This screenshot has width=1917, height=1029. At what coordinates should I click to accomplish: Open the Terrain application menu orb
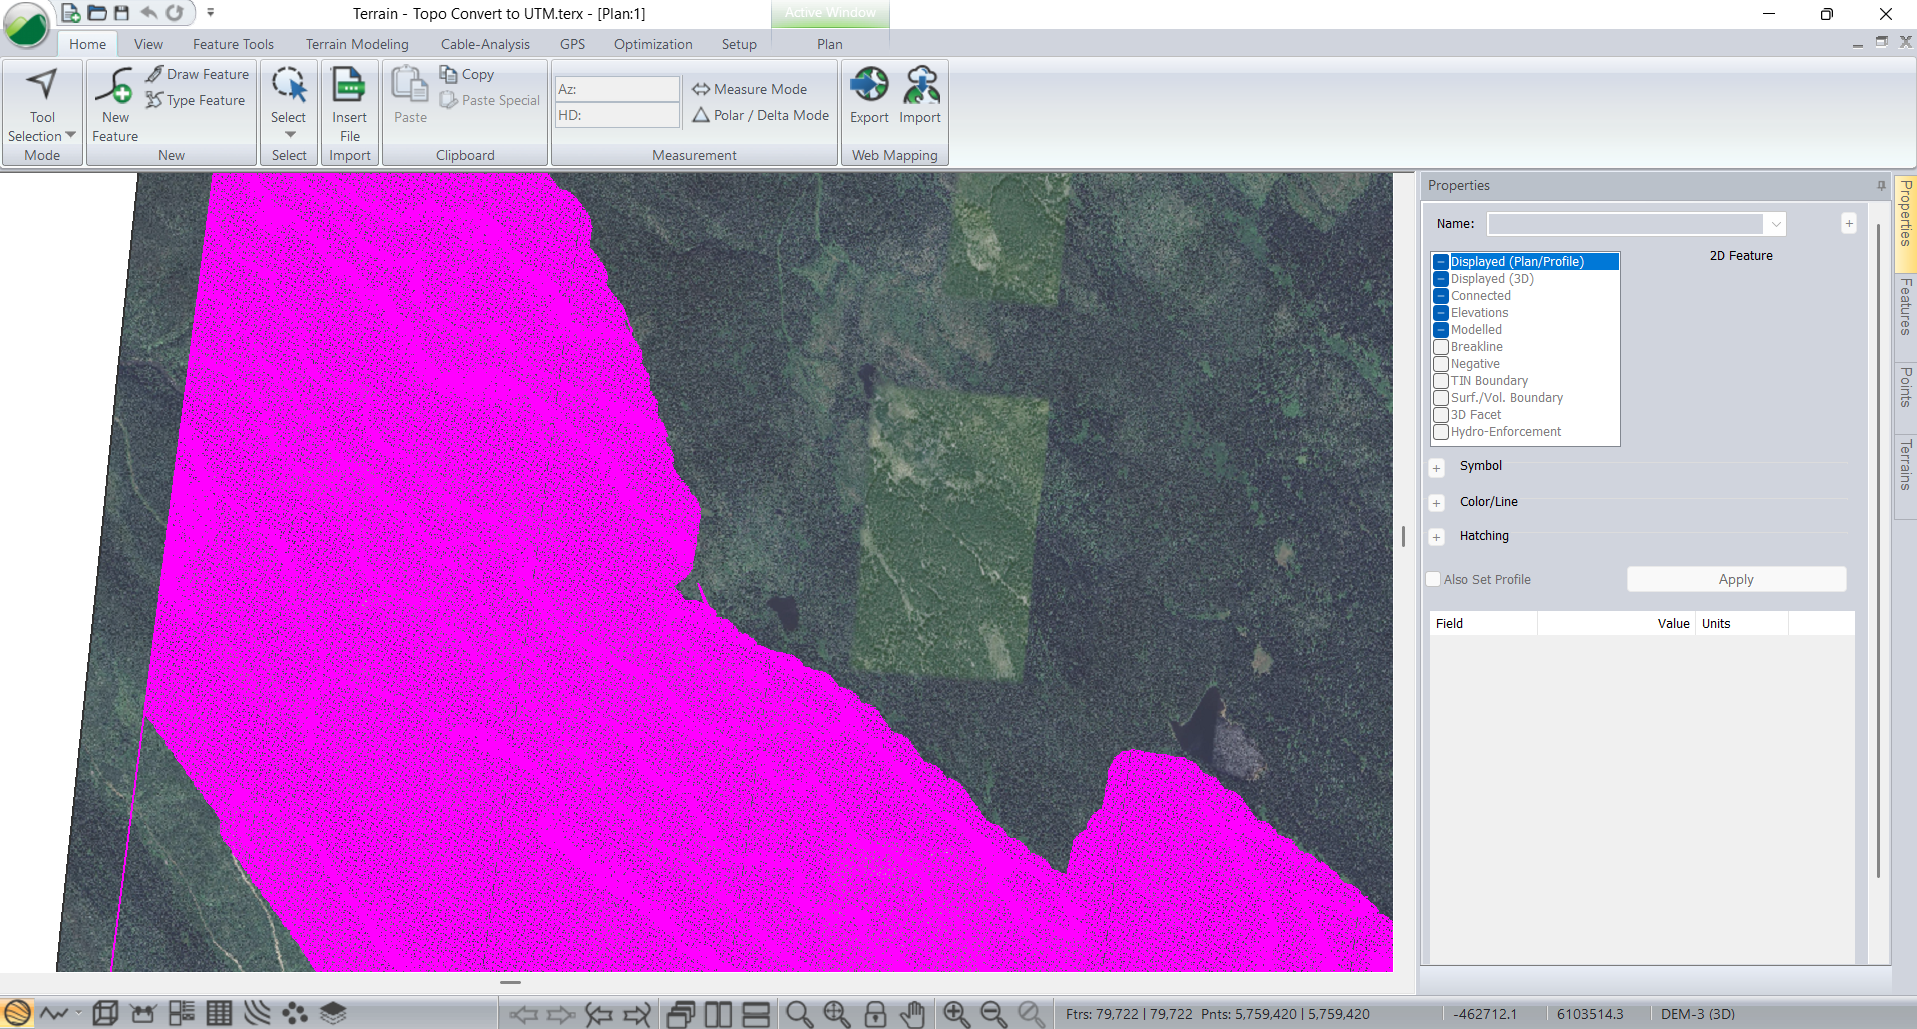27,26
